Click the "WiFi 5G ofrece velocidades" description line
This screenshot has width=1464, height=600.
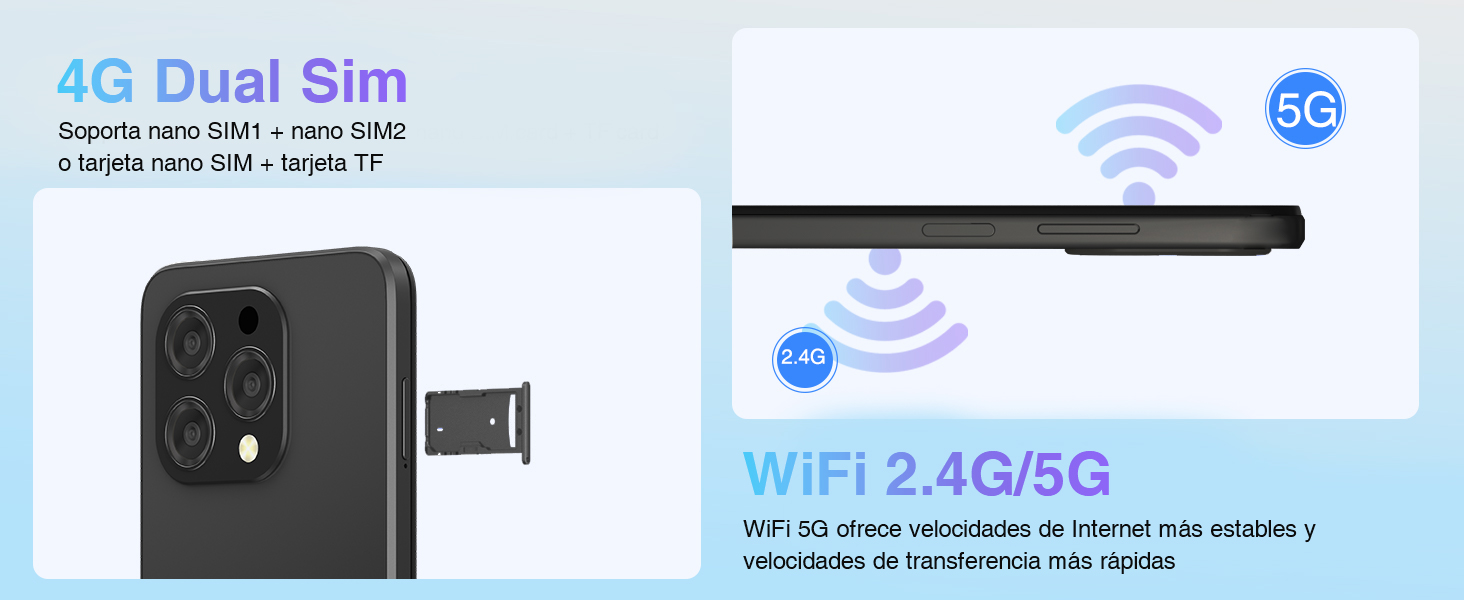coord(1029,529)
